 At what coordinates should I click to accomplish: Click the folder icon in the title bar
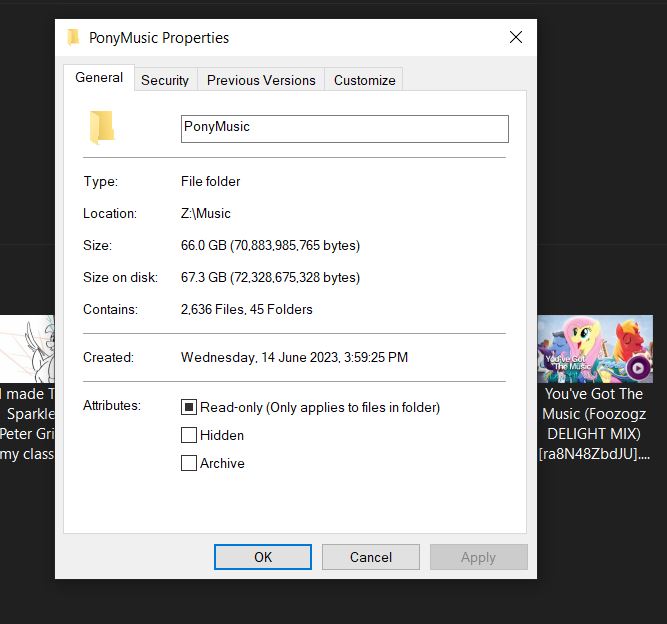pyautogui.click(x=74, y=37)
